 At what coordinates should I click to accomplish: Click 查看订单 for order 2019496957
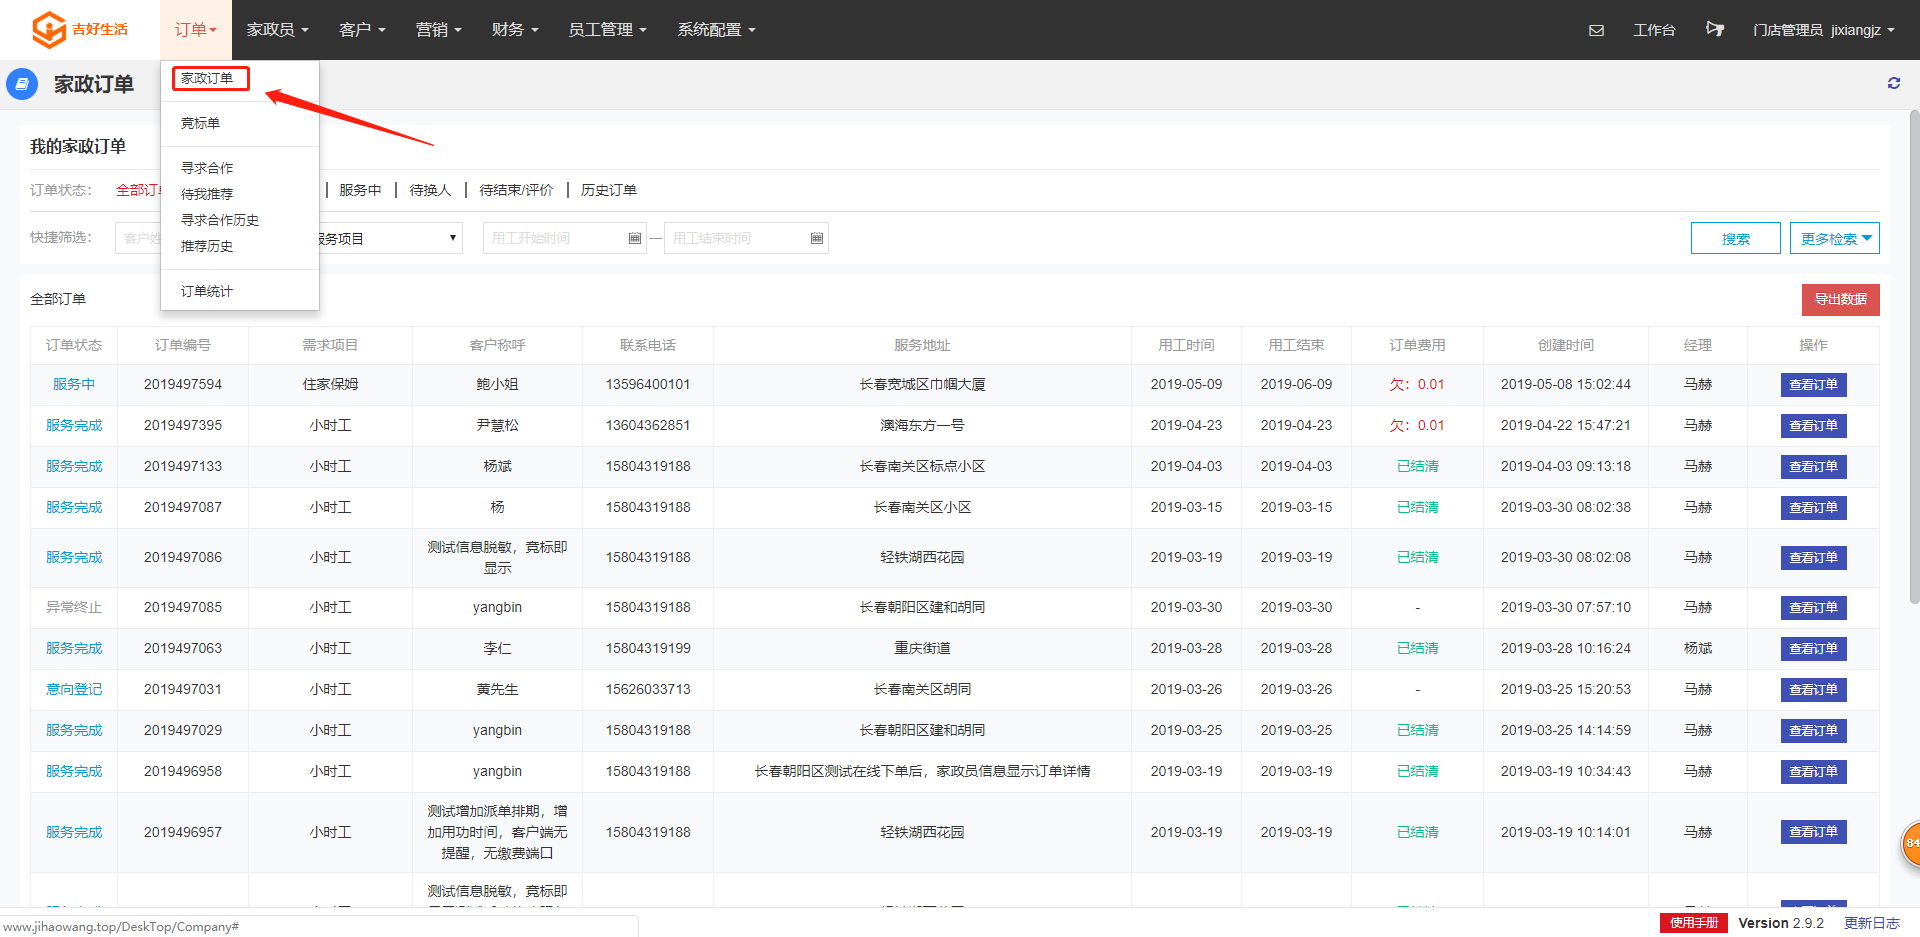click(x=1813, y=832)
